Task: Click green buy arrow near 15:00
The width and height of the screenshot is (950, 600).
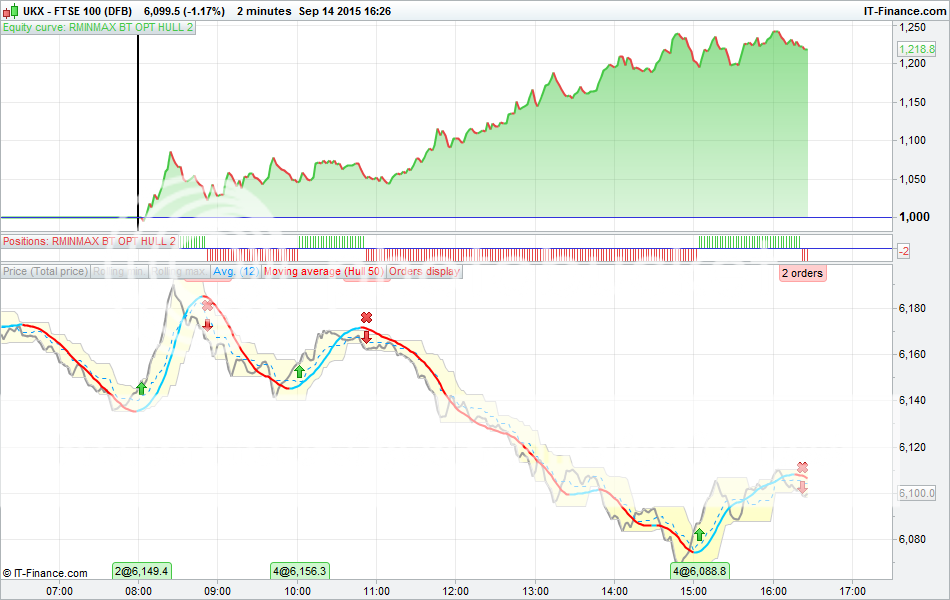Action: pos(700,535)
